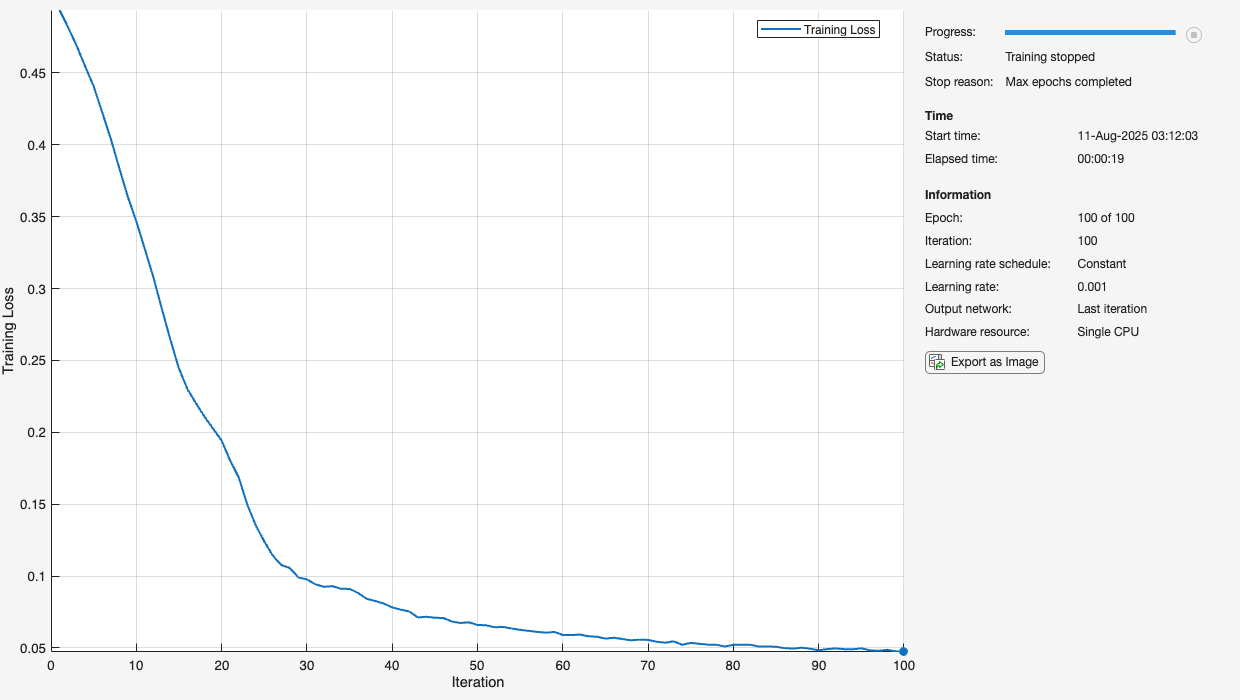Click the x-axis tick label 90
The height and width of the screenshot is (700, 1240).
pos(818,665)
